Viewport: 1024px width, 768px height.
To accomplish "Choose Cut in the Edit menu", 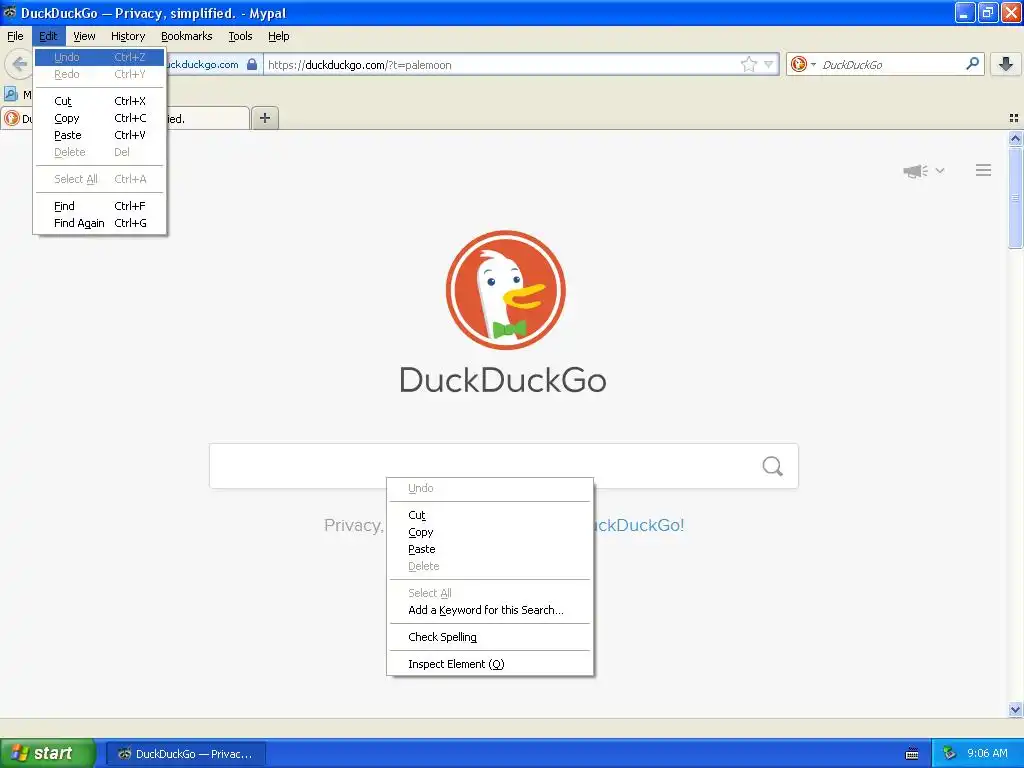I will [x=99, y=101].
